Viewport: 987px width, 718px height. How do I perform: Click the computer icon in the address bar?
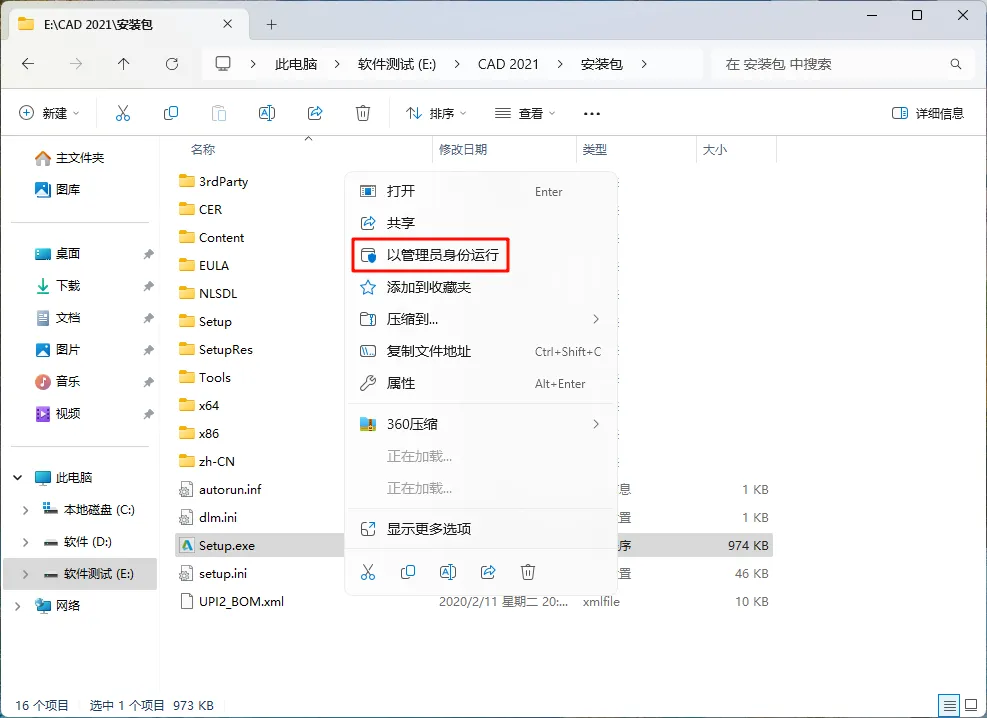click(x=223, y=64)
